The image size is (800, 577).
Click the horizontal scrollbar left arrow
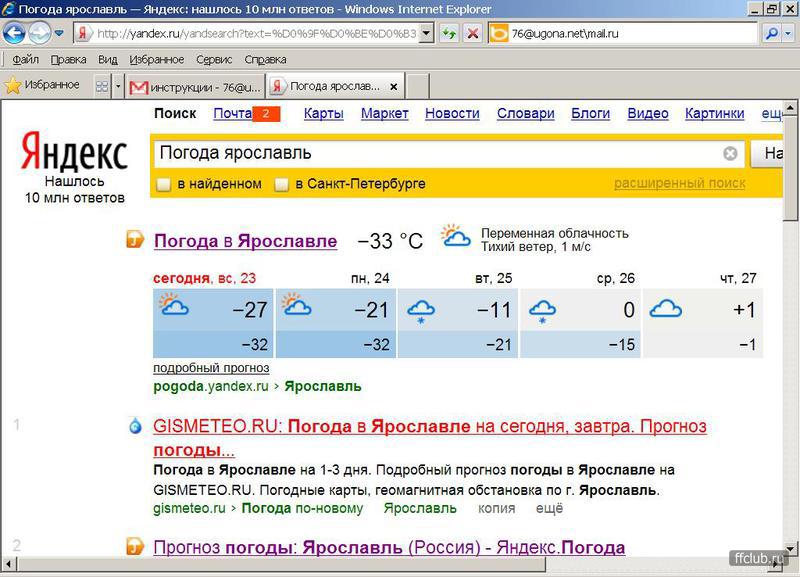9,565
